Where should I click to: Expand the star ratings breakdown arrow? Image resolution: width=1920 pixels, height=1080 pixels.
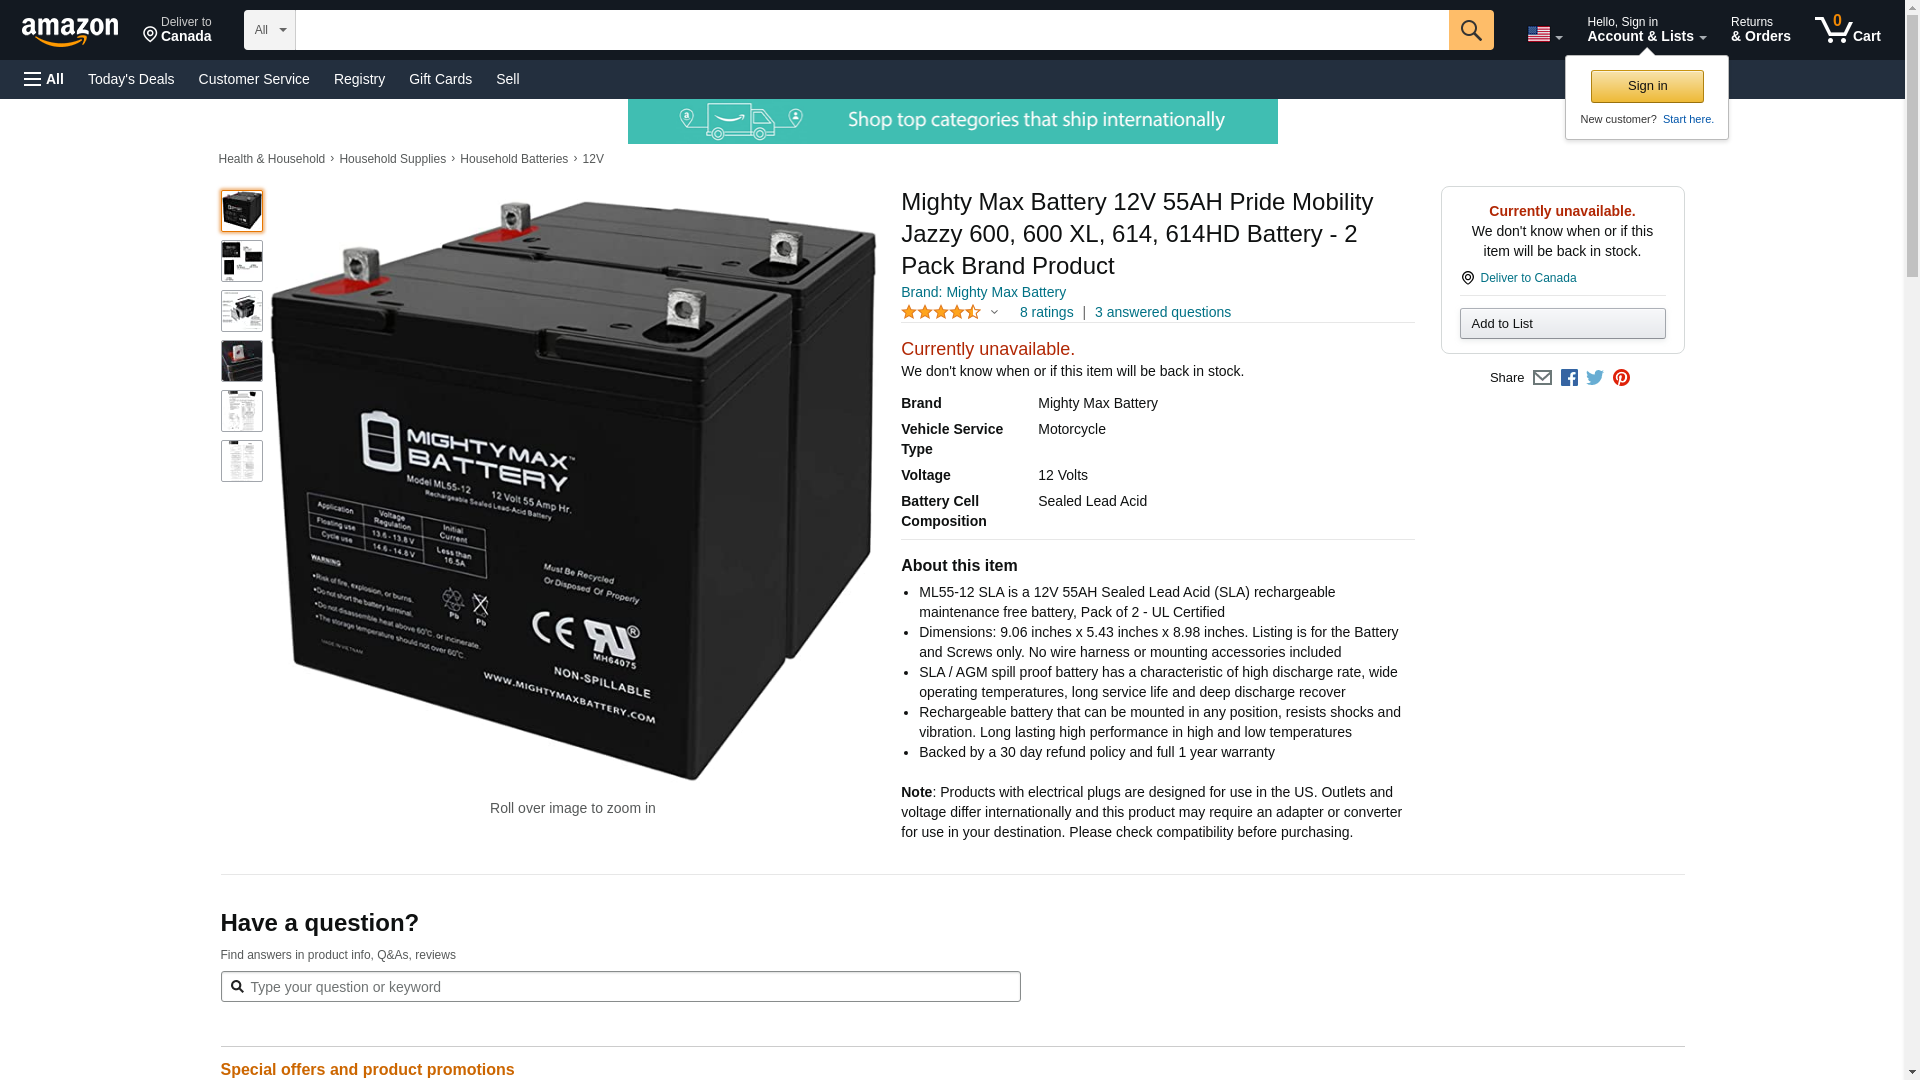(994, 312)
